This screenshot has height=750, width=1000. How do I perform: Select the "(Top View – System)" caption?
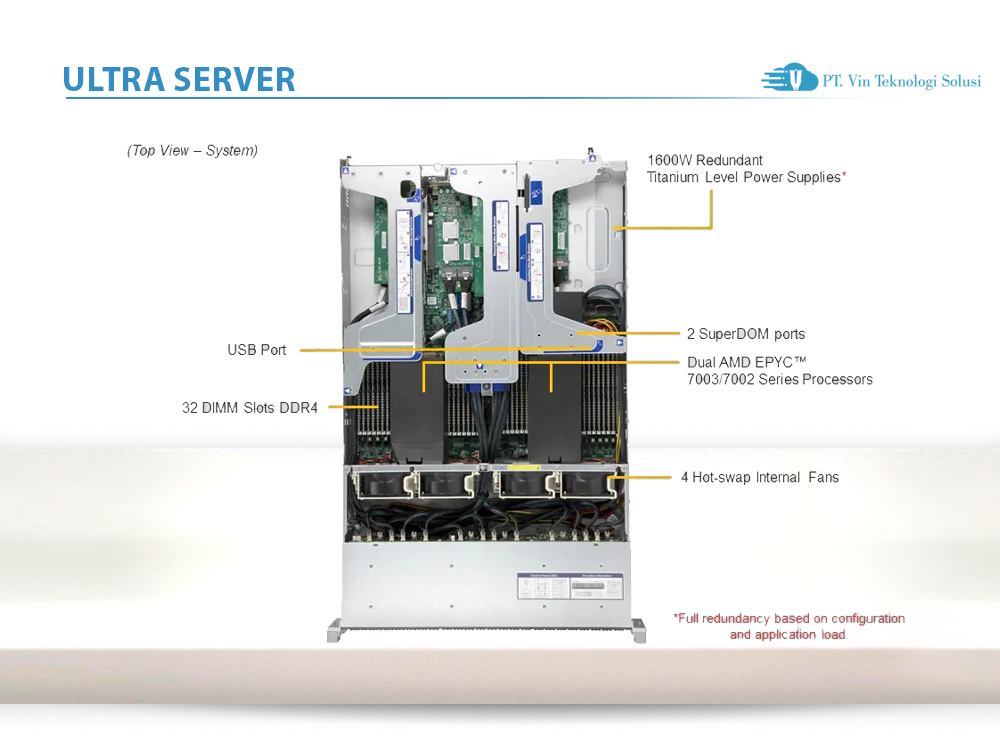click(x=192, y=151)
